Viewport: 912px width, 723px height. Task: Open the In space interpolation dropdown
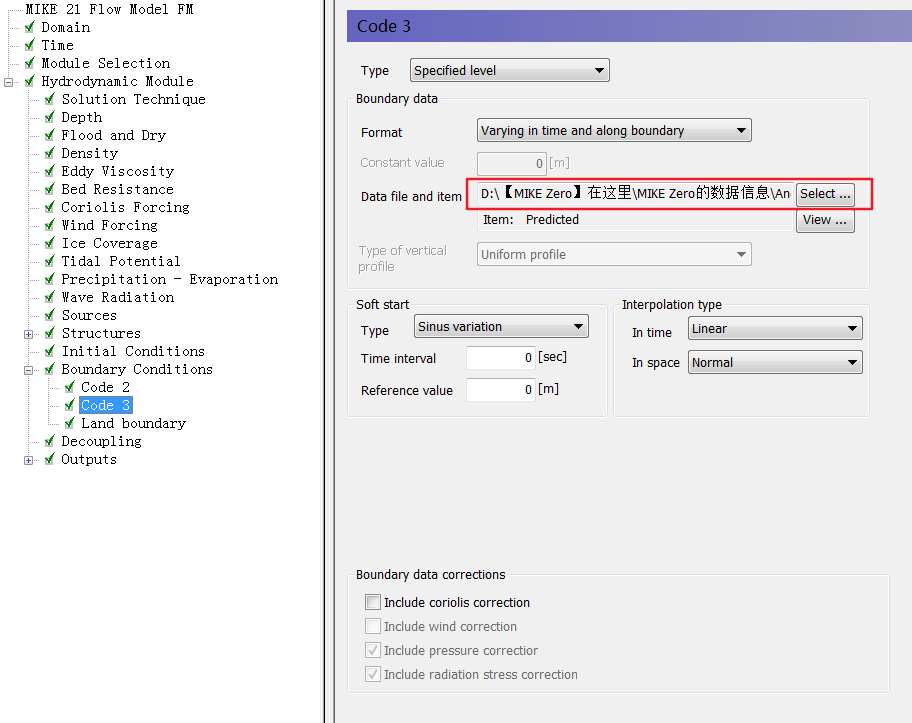(x=775, y=362)
